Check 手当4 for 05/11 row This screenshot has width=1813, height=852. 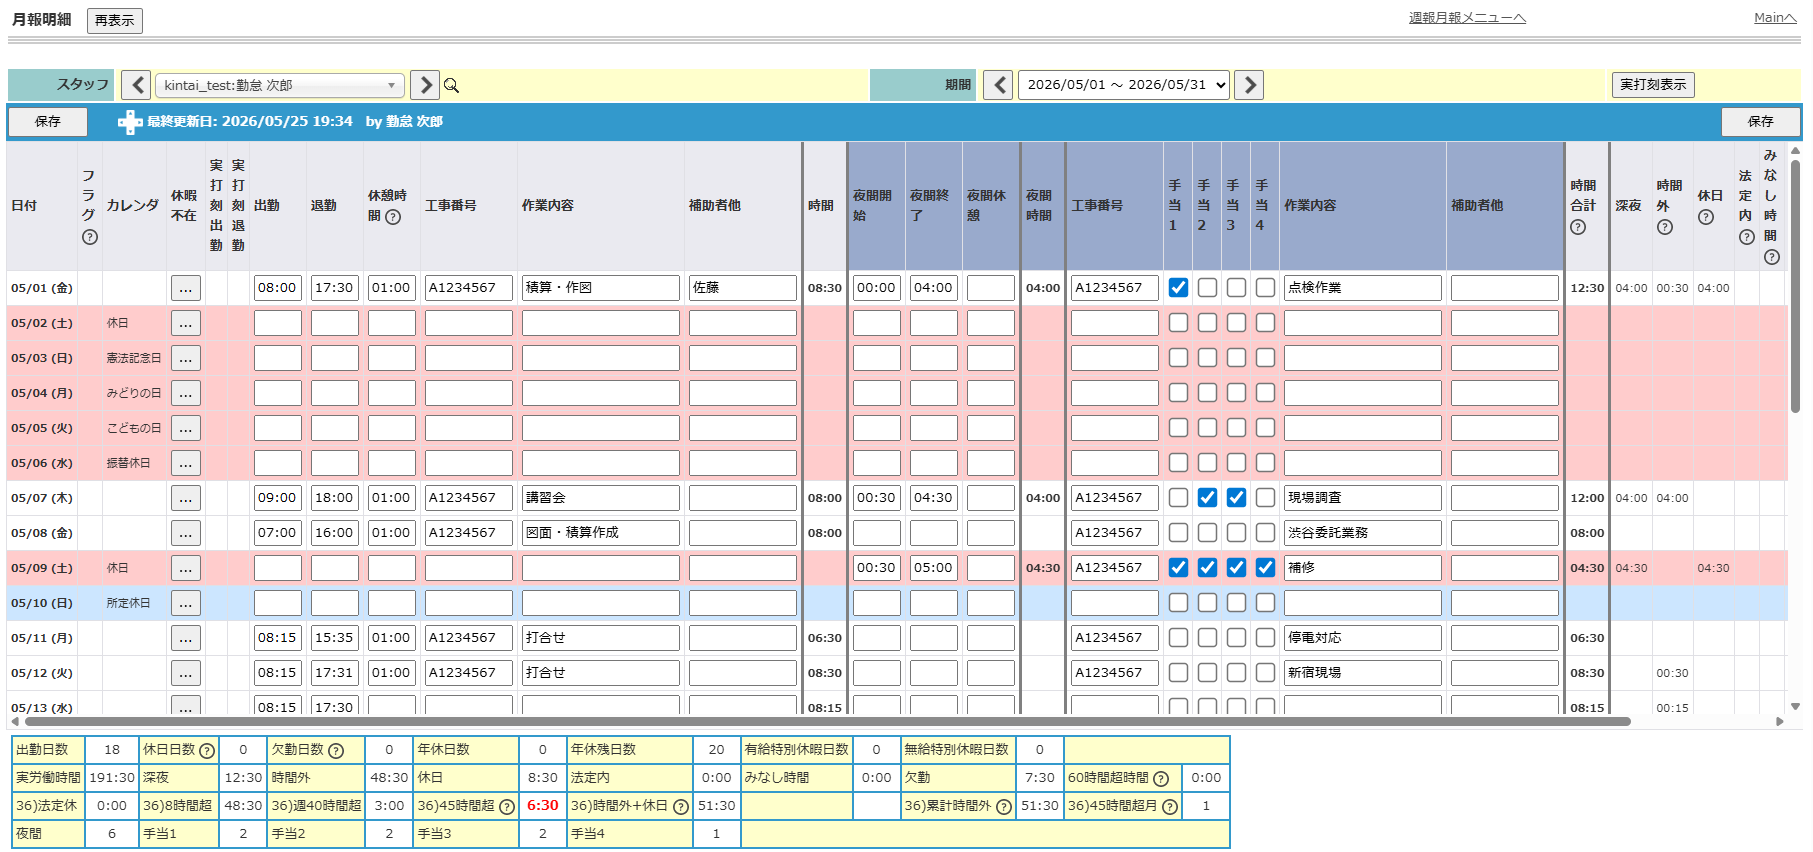pos(1266,638)
